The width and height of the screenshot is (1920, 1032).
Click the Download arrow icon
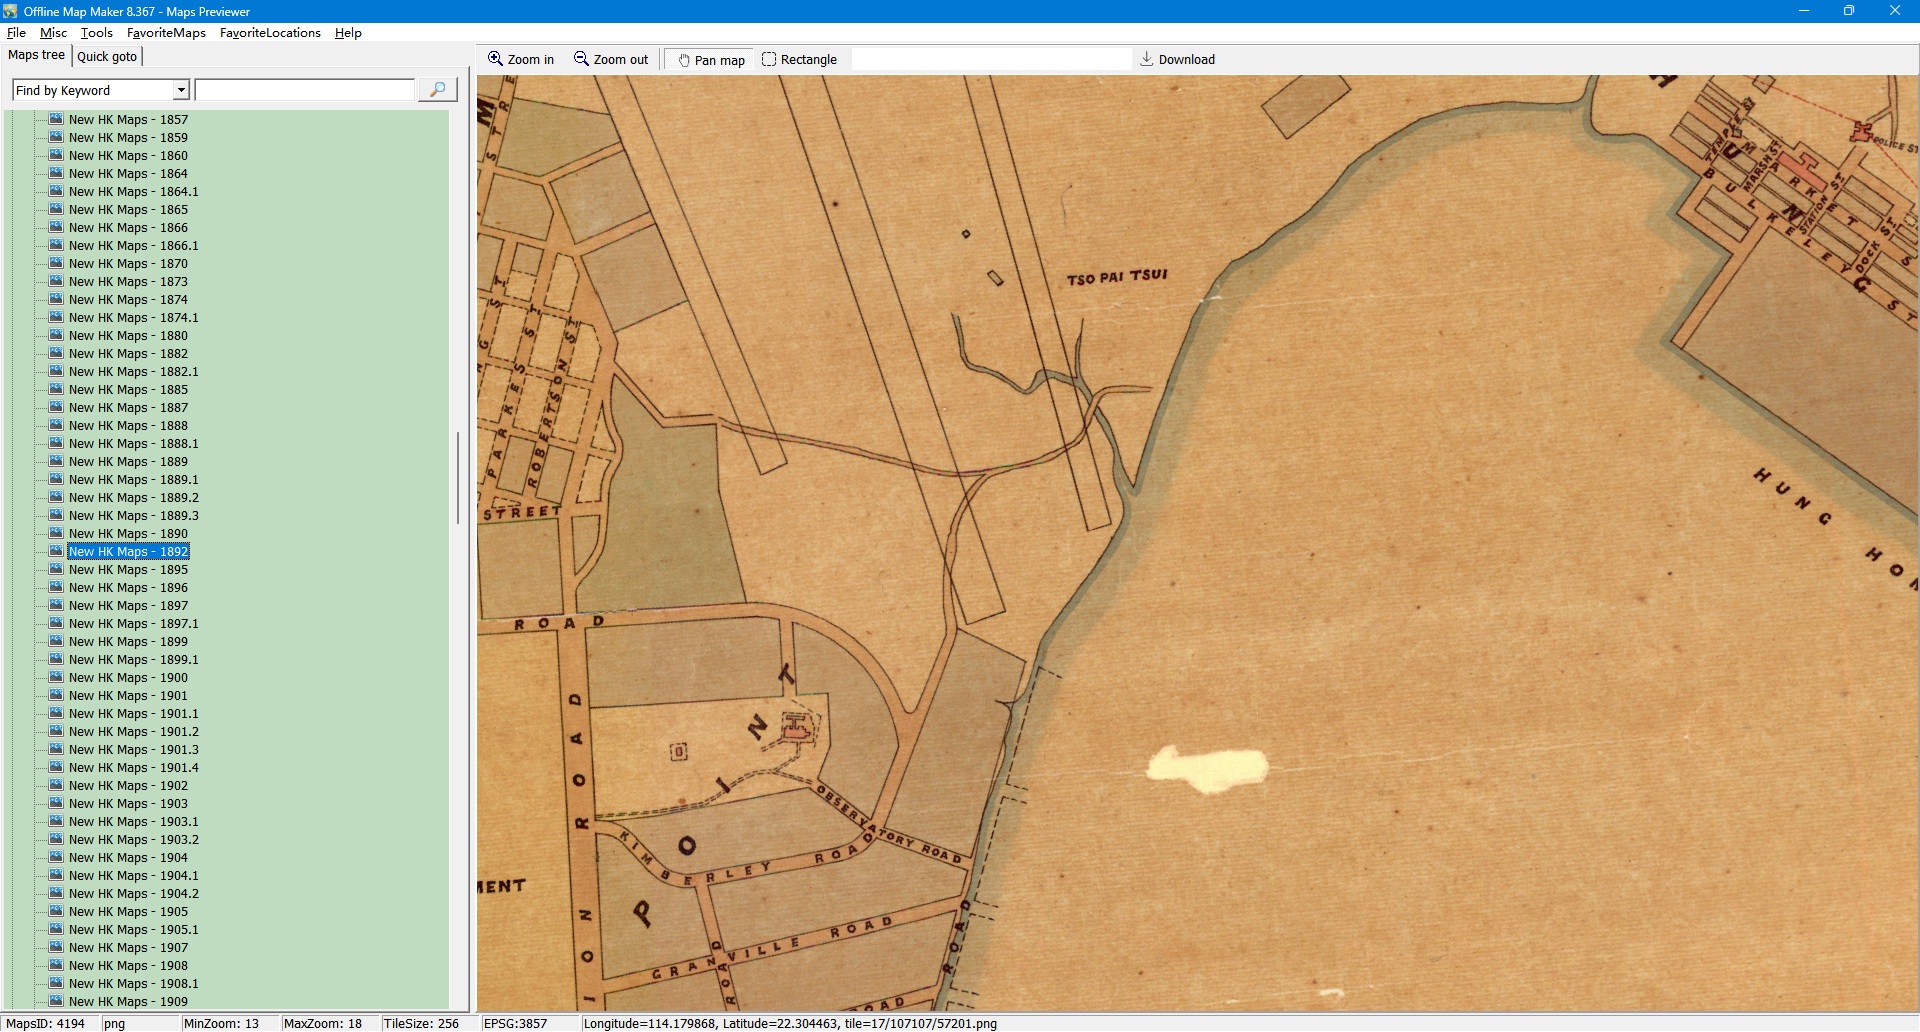coord(1147,59)
